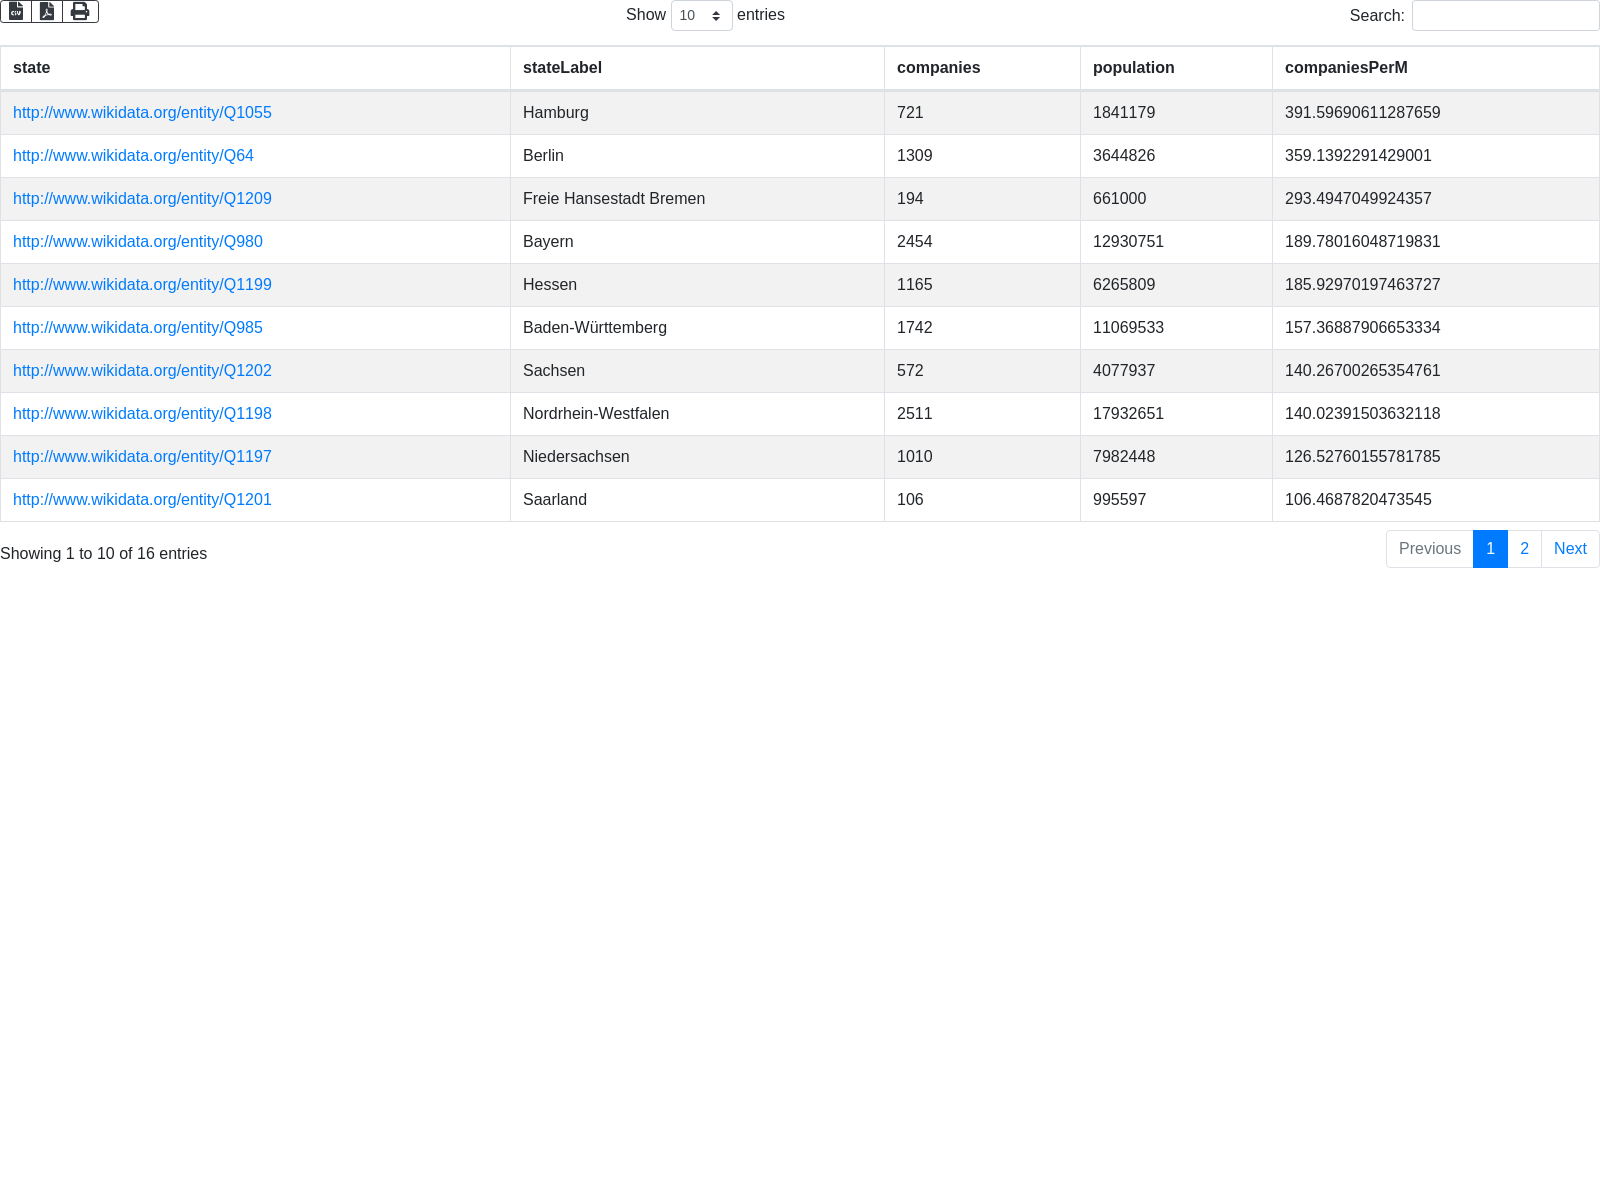Follow the Q1209 Bremen entity link
This screenshot has width=1600, height=1200.
coord(142,199)
